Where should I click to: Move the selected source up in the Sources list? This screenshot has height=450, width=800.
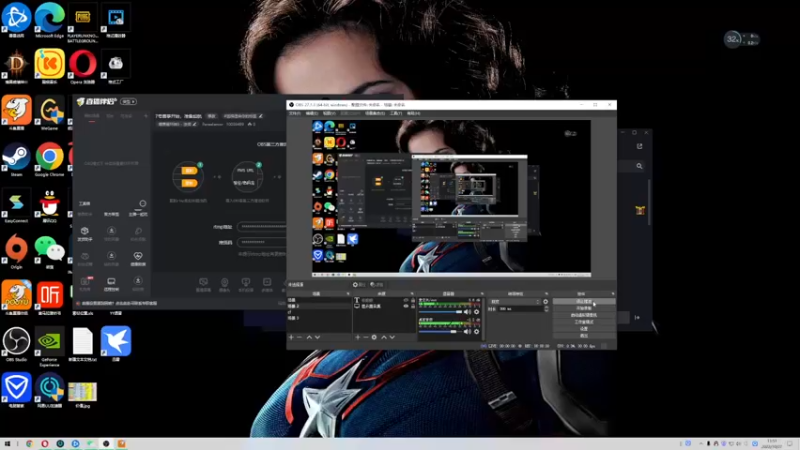[384, 337]
